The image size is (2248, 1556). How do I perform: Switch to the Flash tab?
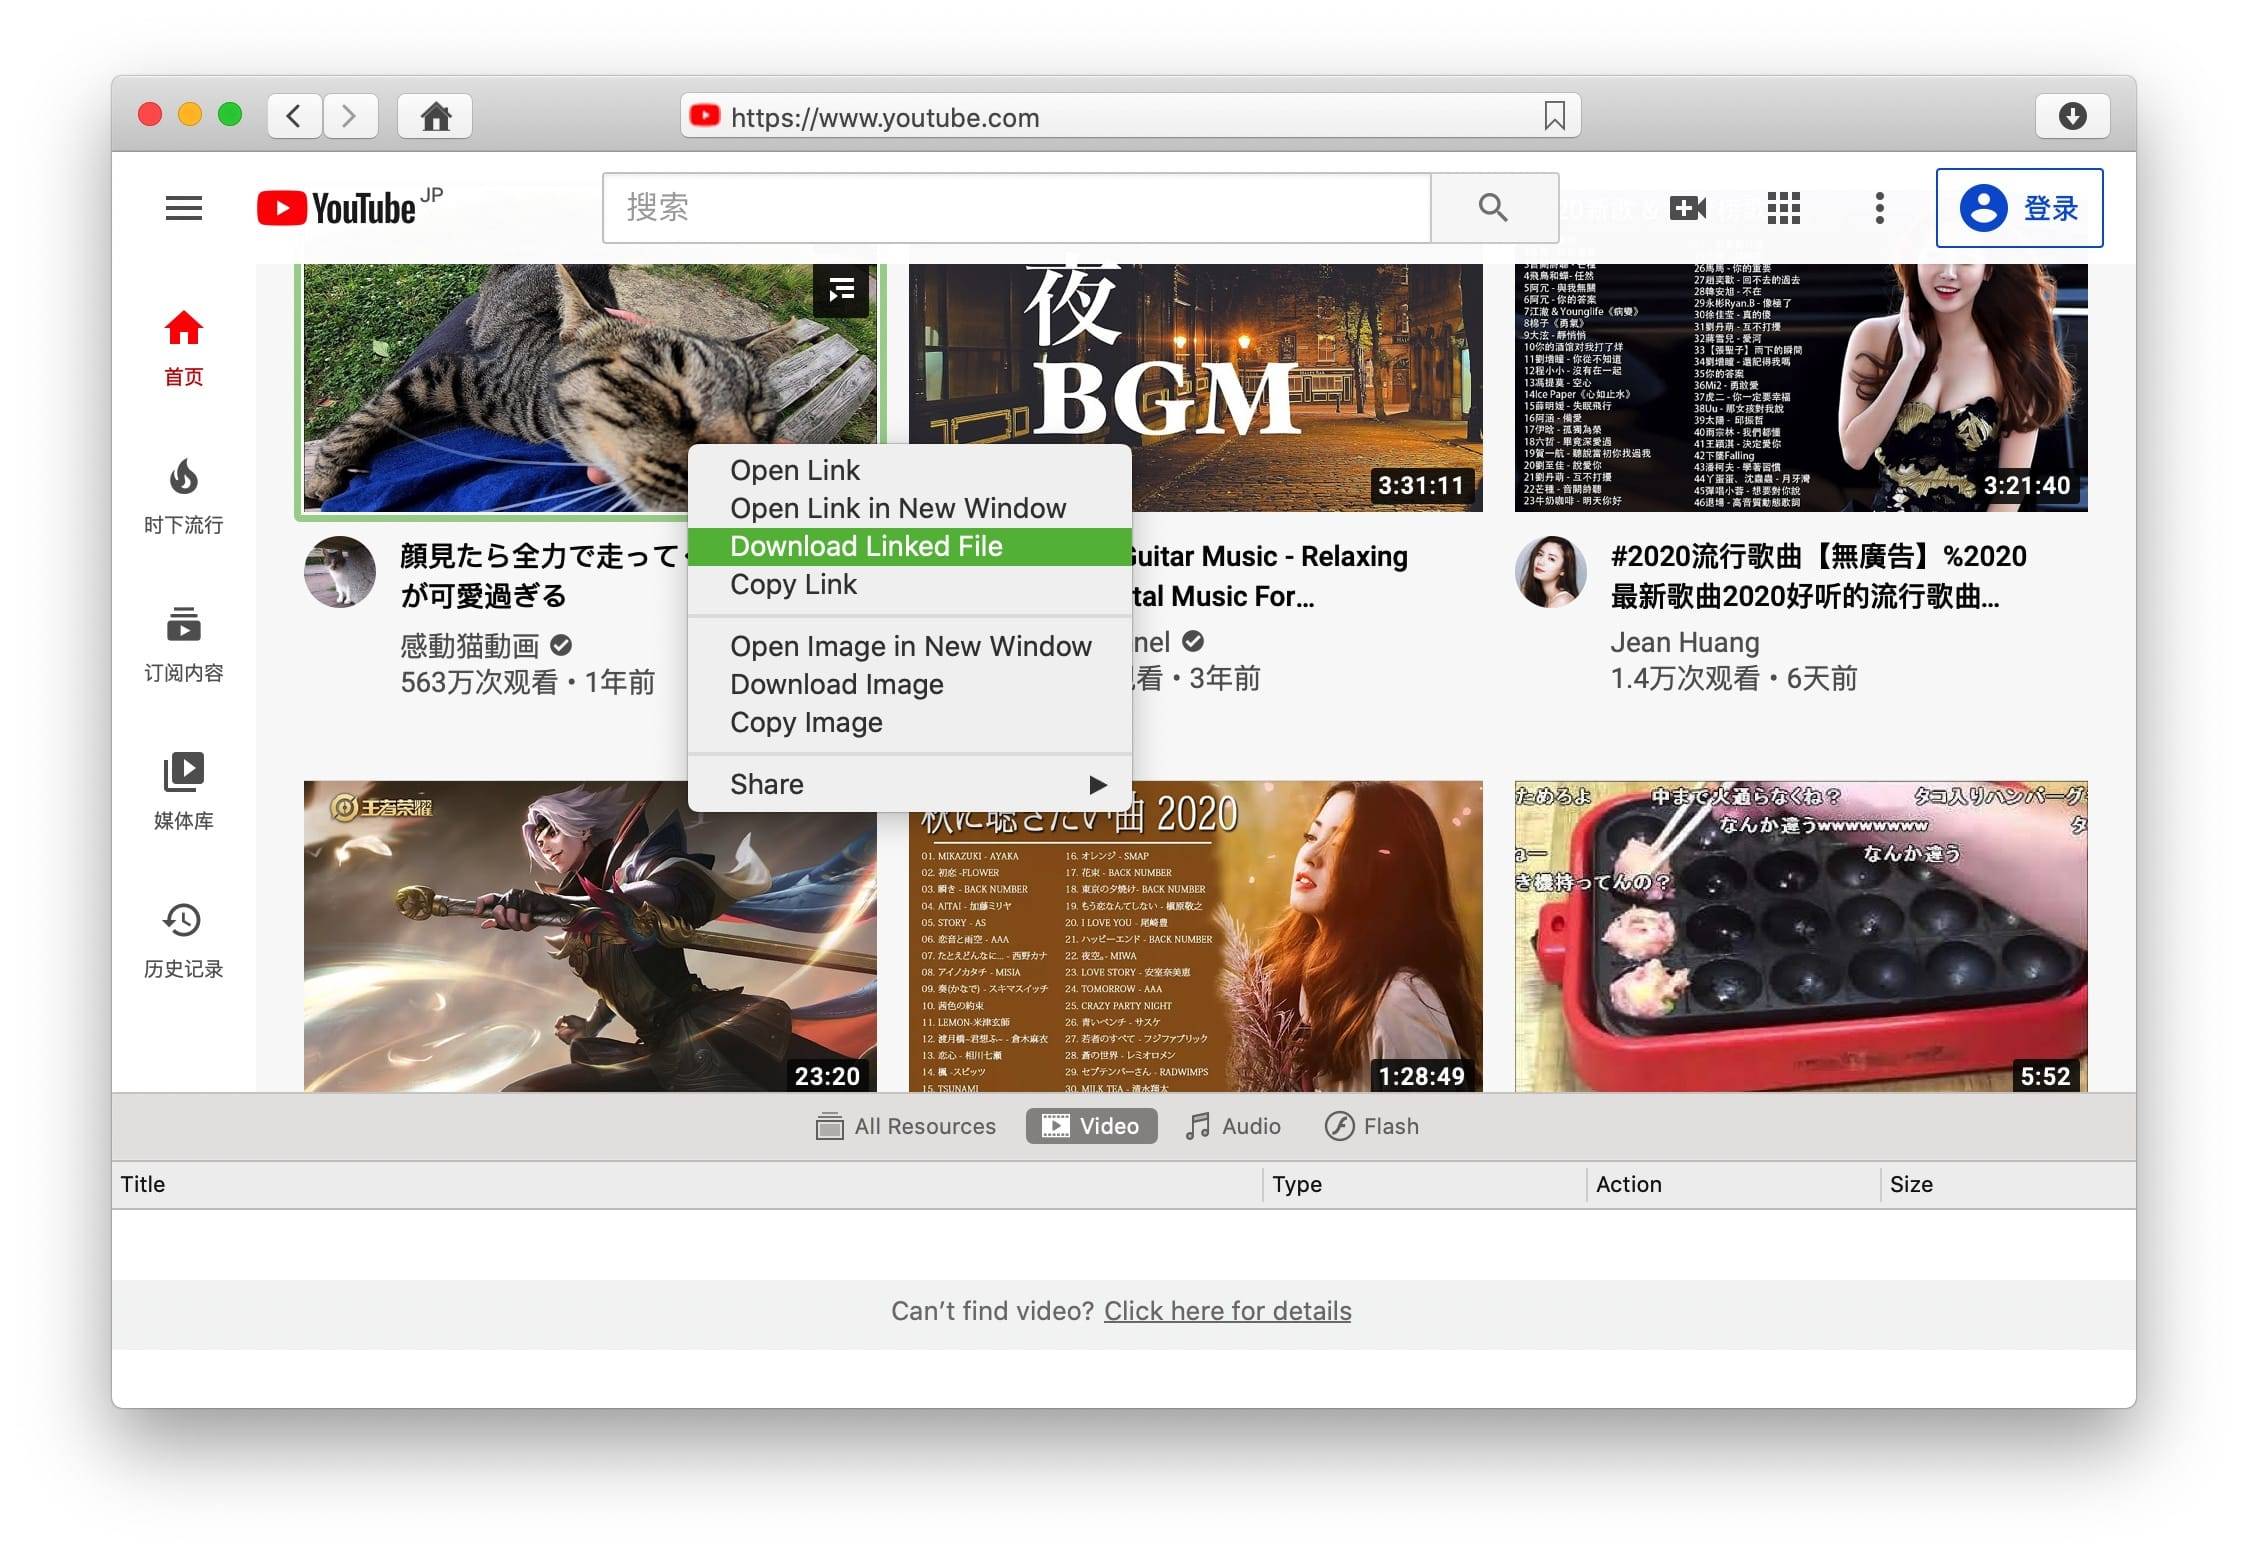pos(1372,1126)
